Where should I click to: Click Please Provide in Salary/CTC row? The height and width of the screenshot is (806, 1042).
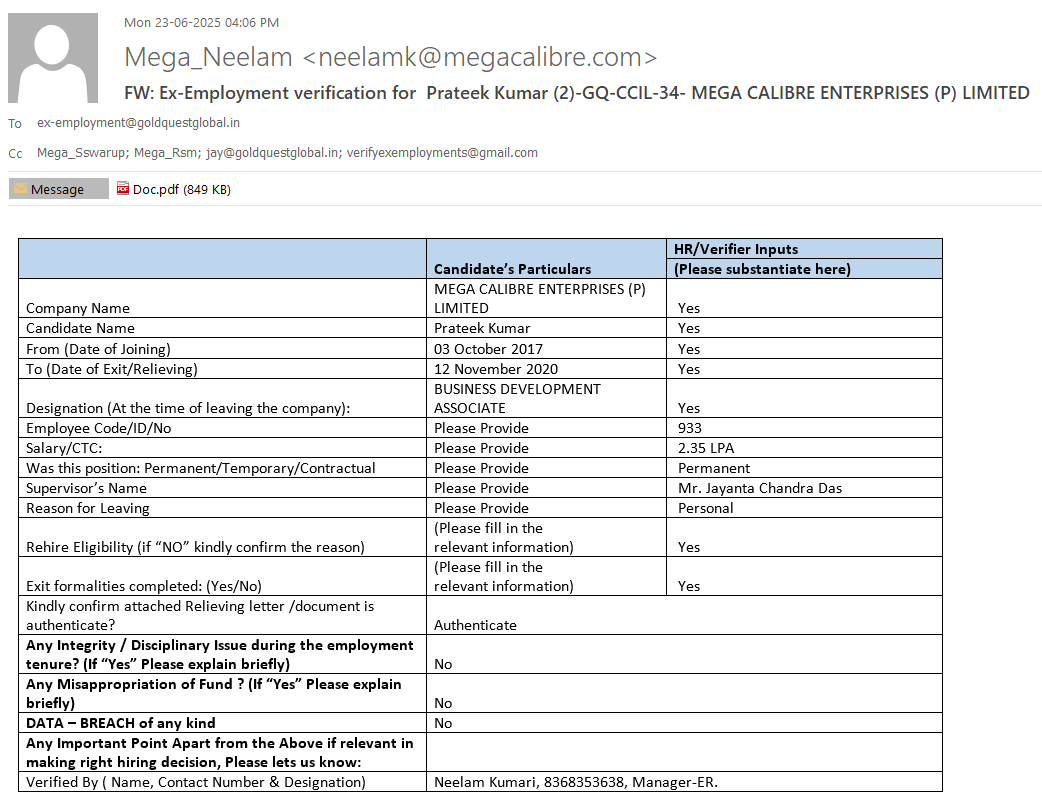(x=481, y=448)
